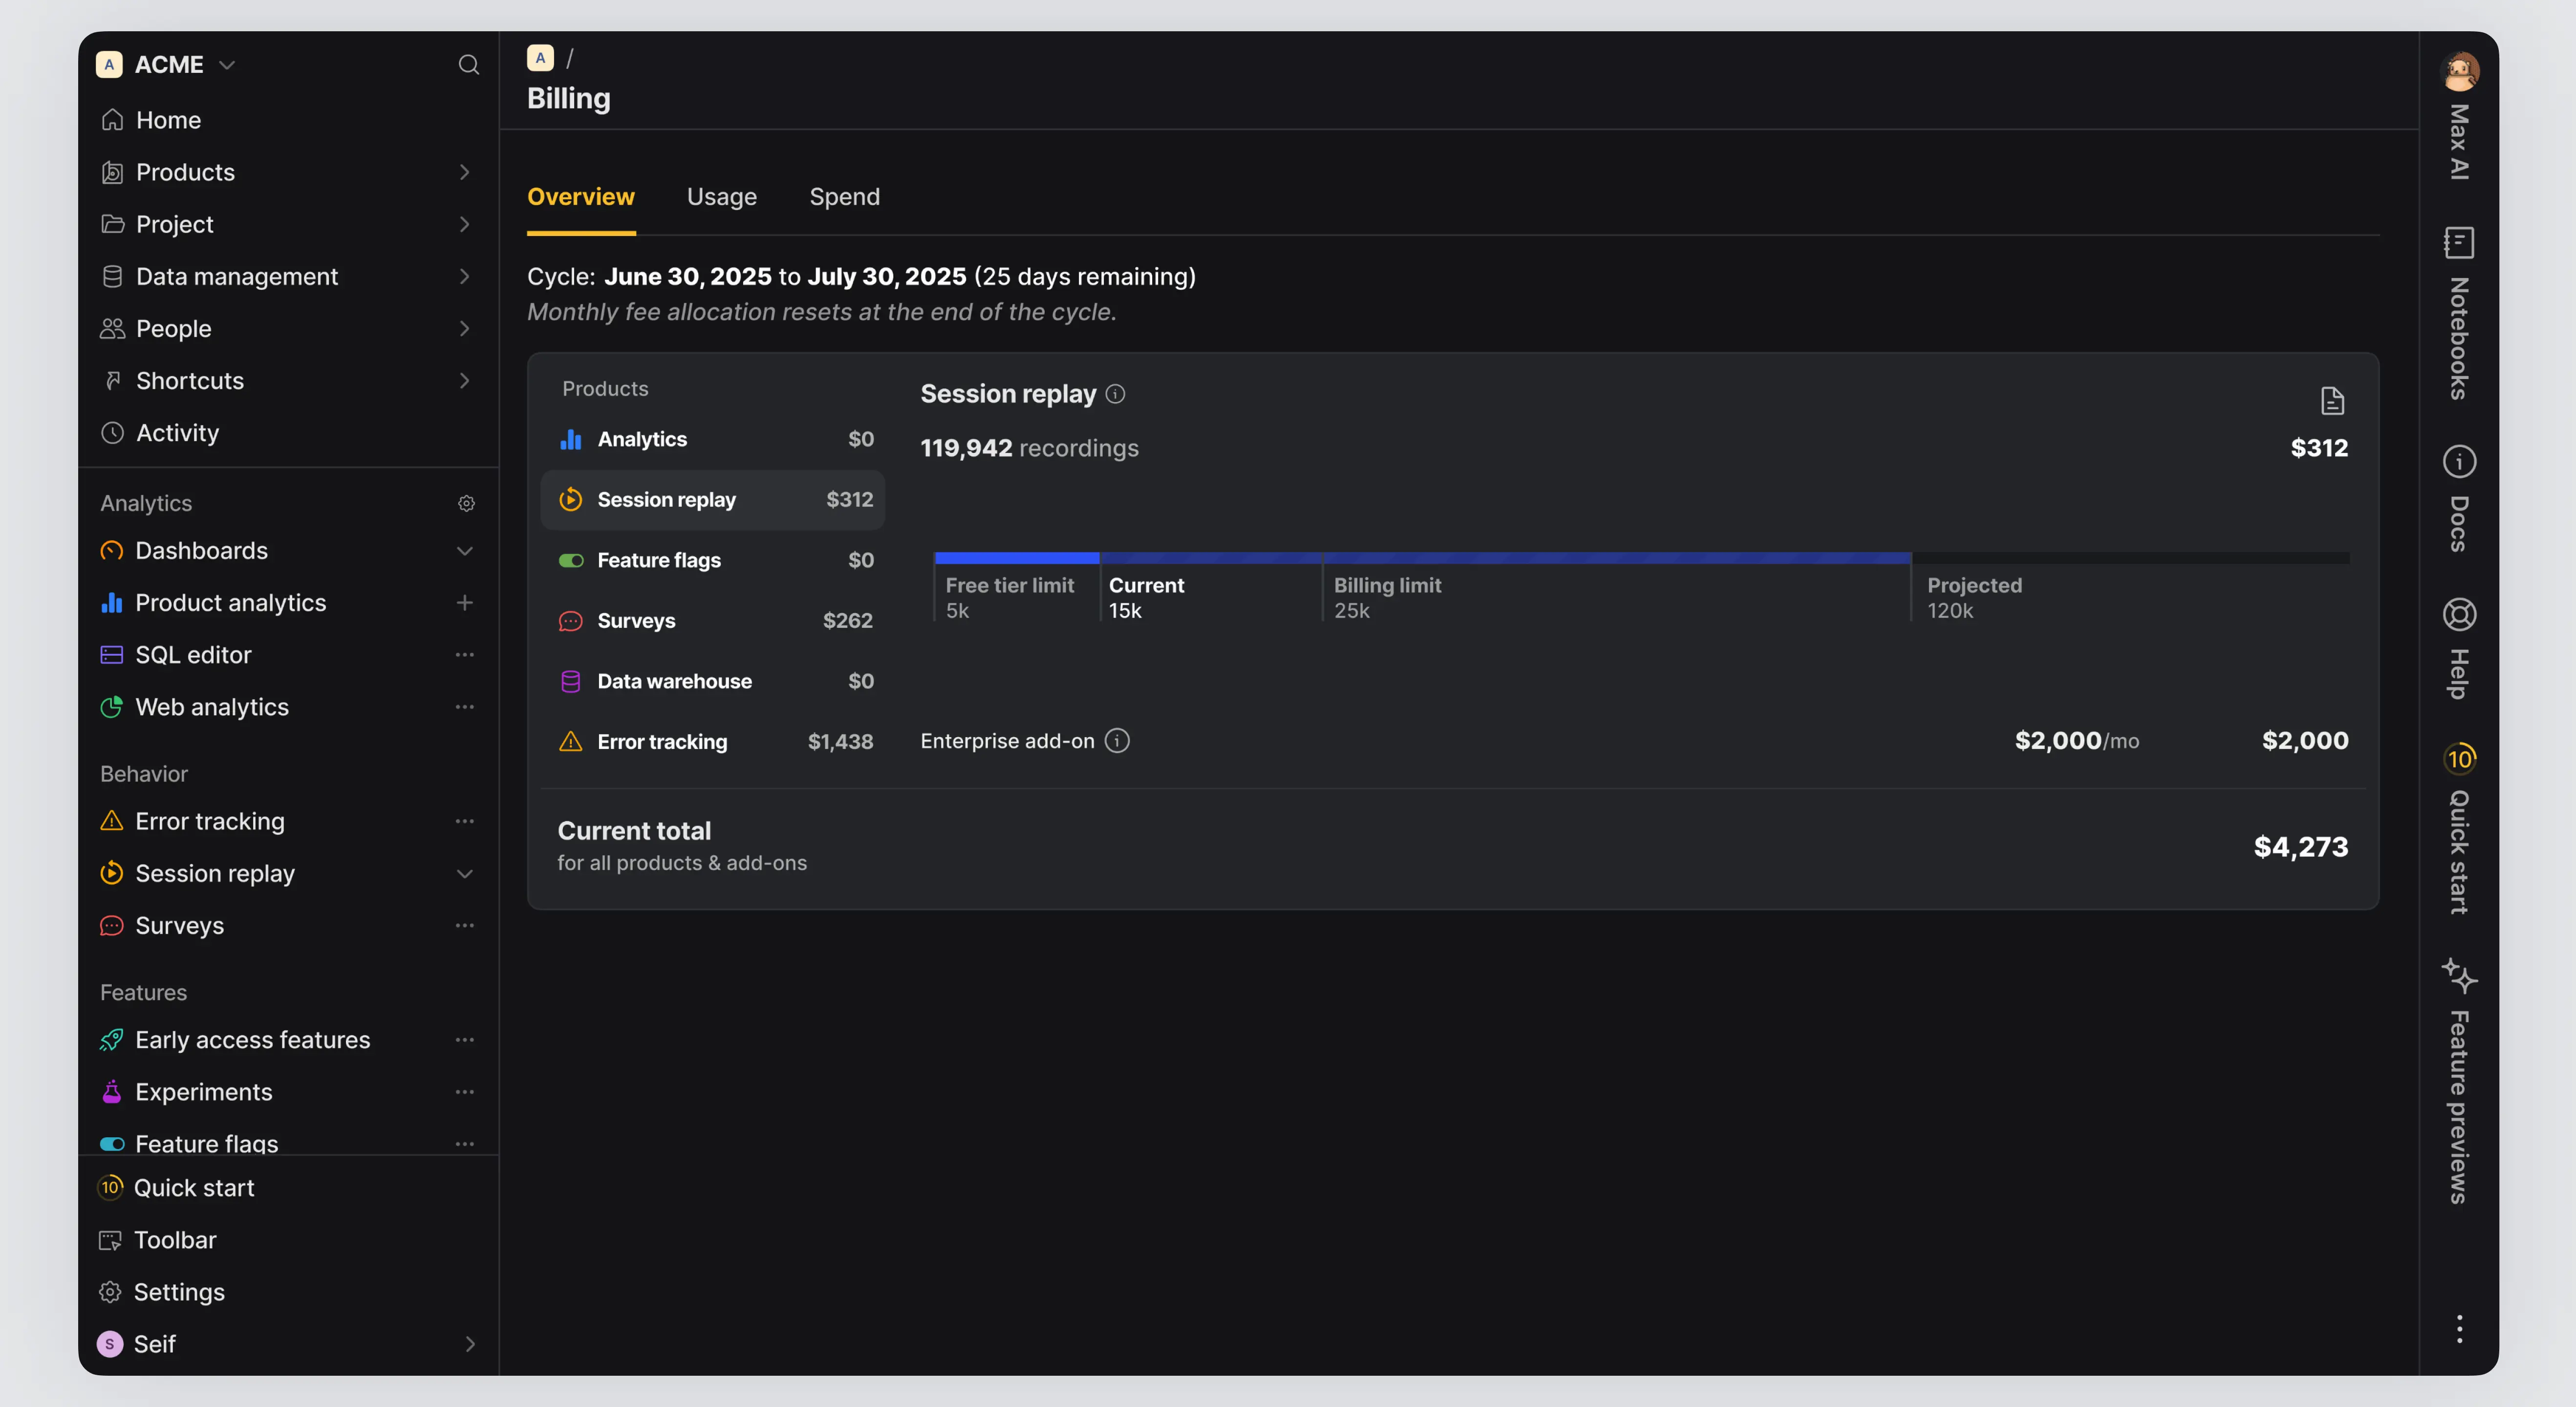Add new Product analytics insight plus

point(464,603)
